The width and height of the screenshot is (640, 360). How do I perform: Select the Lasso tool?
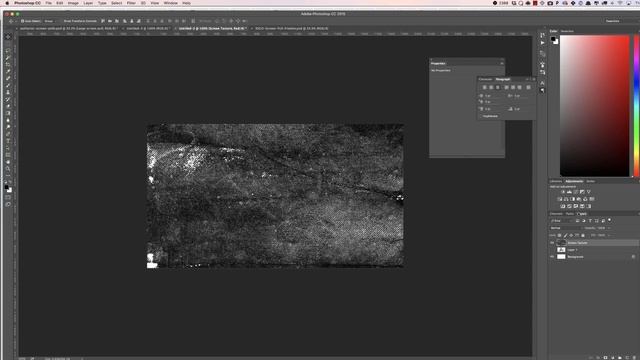coord(8,51)
